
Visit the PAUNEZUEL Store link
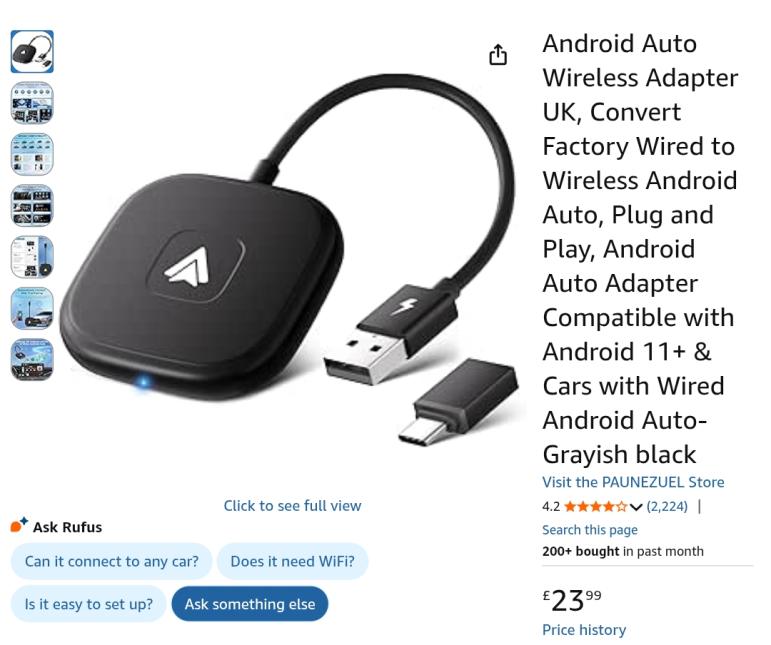pos(633,482)
